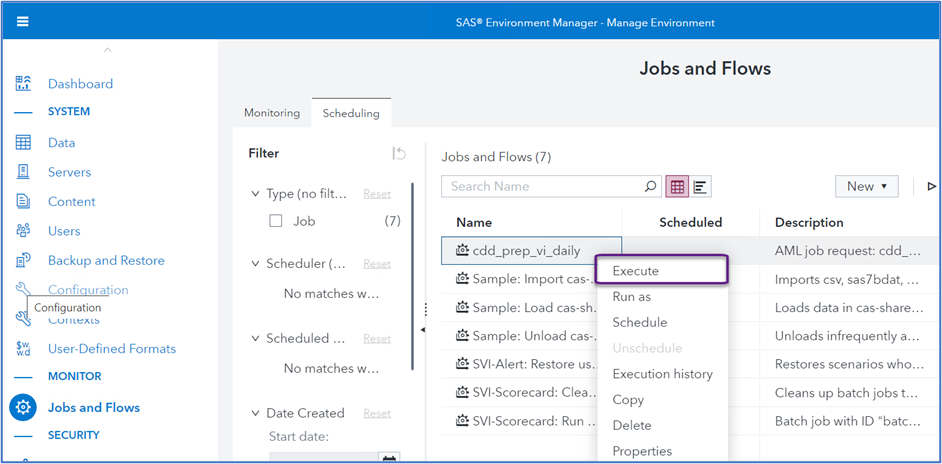Check the Job type filter checkbox

276,221
